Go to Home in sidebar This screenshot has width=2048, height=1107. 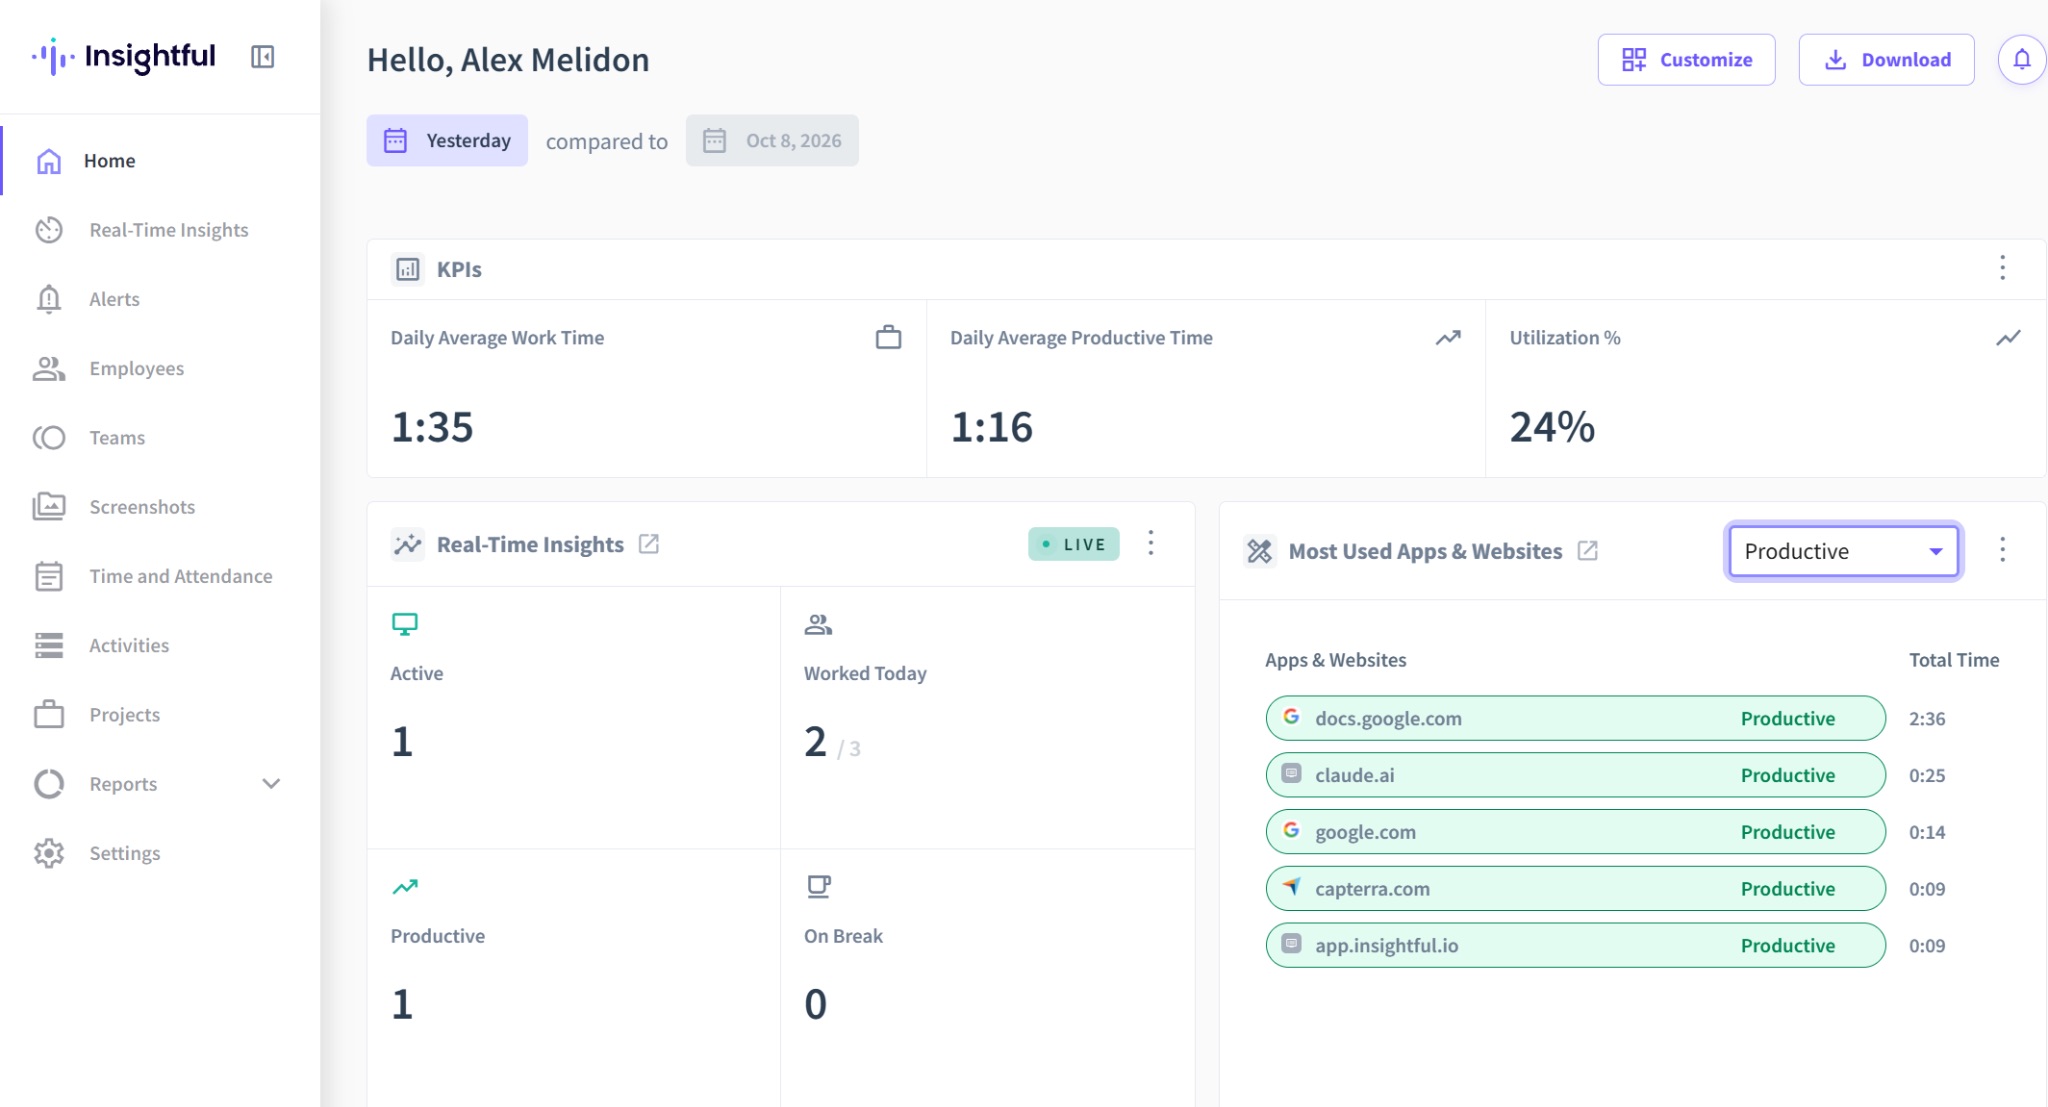(x=160, y=161)
